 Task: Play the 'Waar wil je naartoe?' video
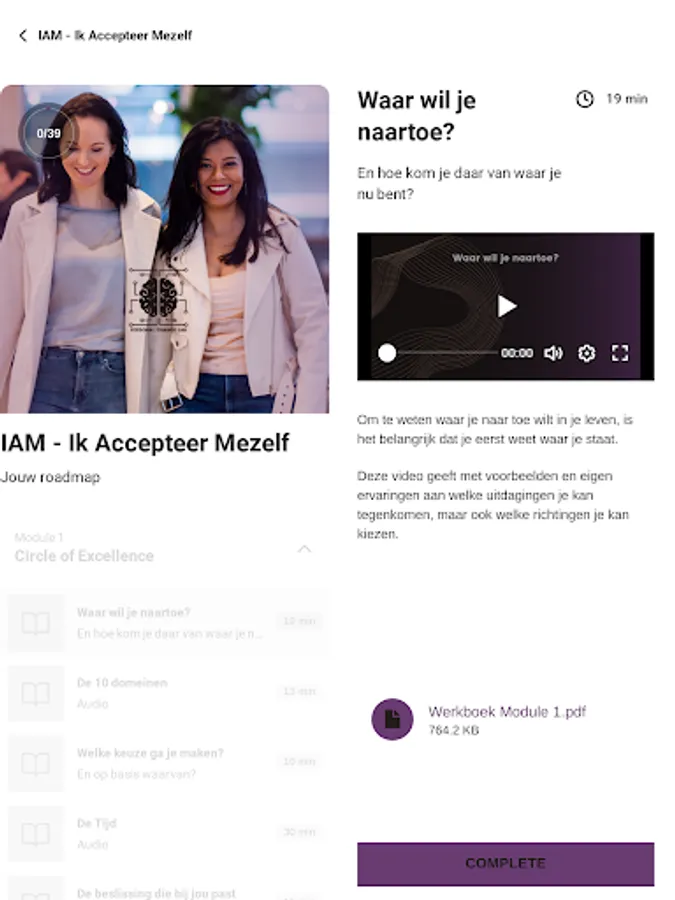[x=506, y=306]
